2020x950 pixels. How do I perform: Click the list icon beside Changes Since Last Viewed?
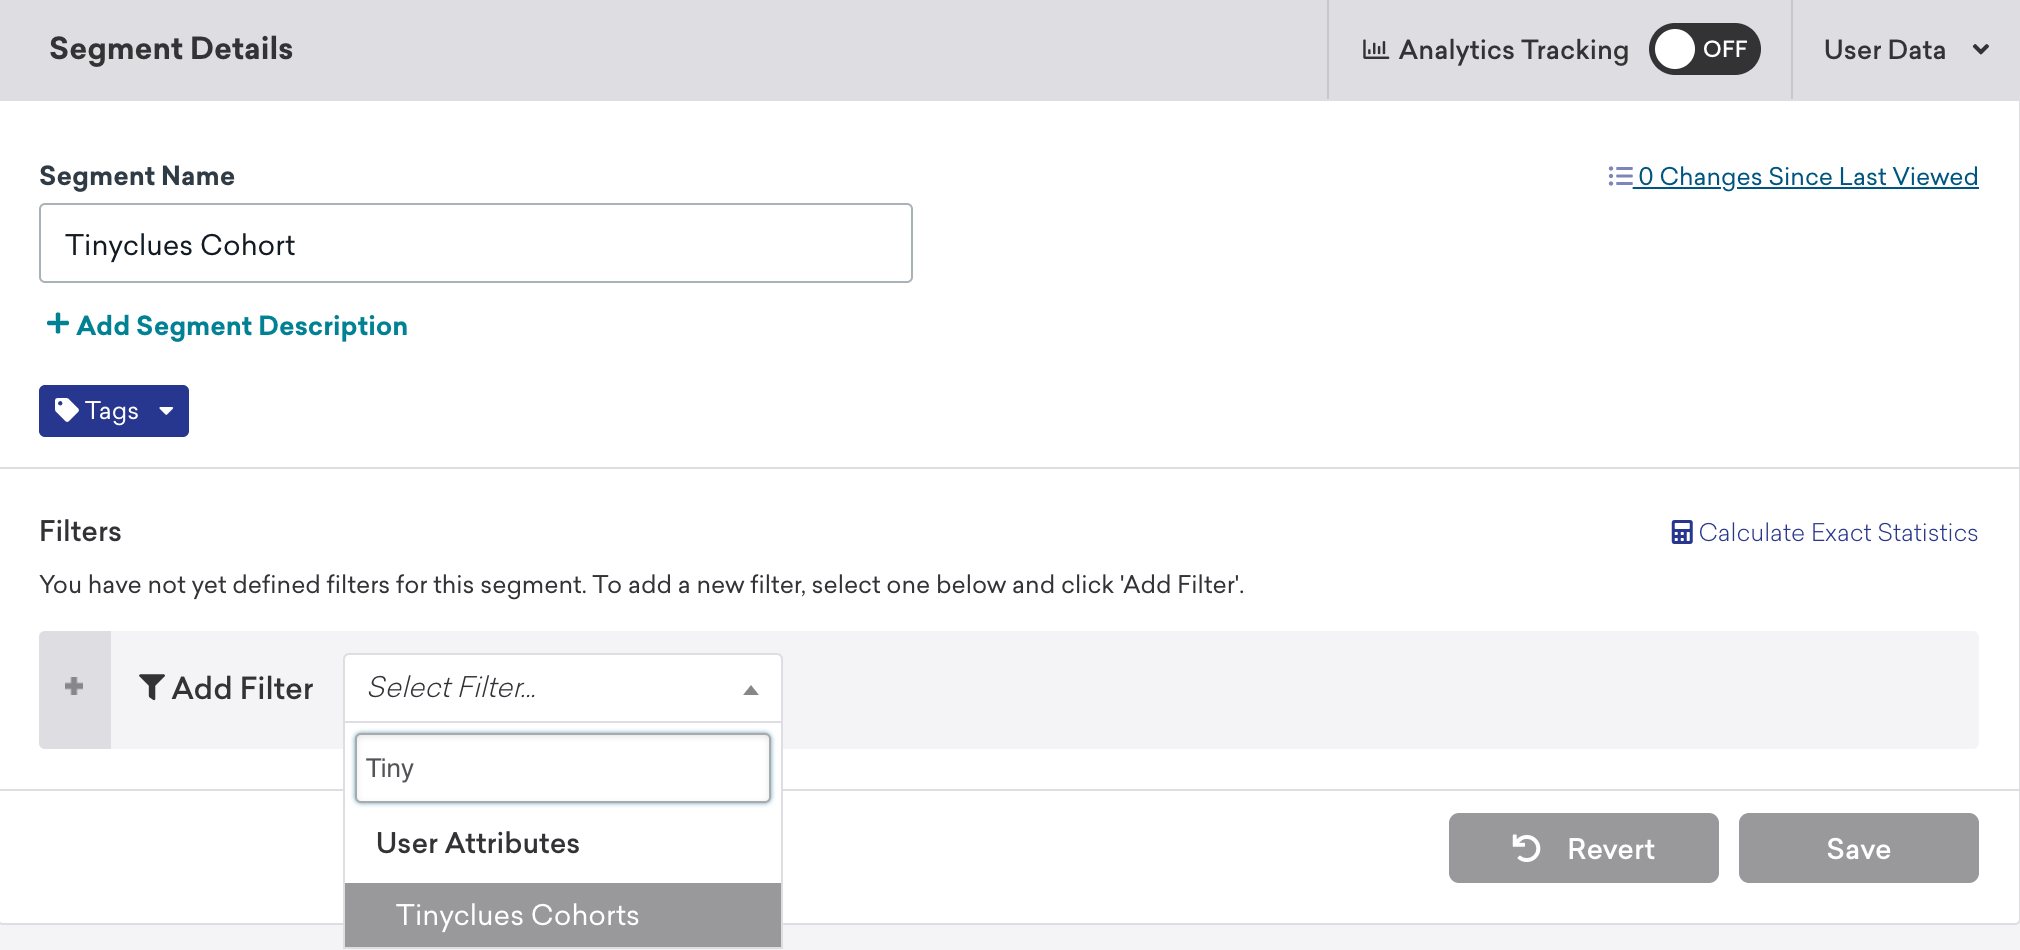(1619, 176)
